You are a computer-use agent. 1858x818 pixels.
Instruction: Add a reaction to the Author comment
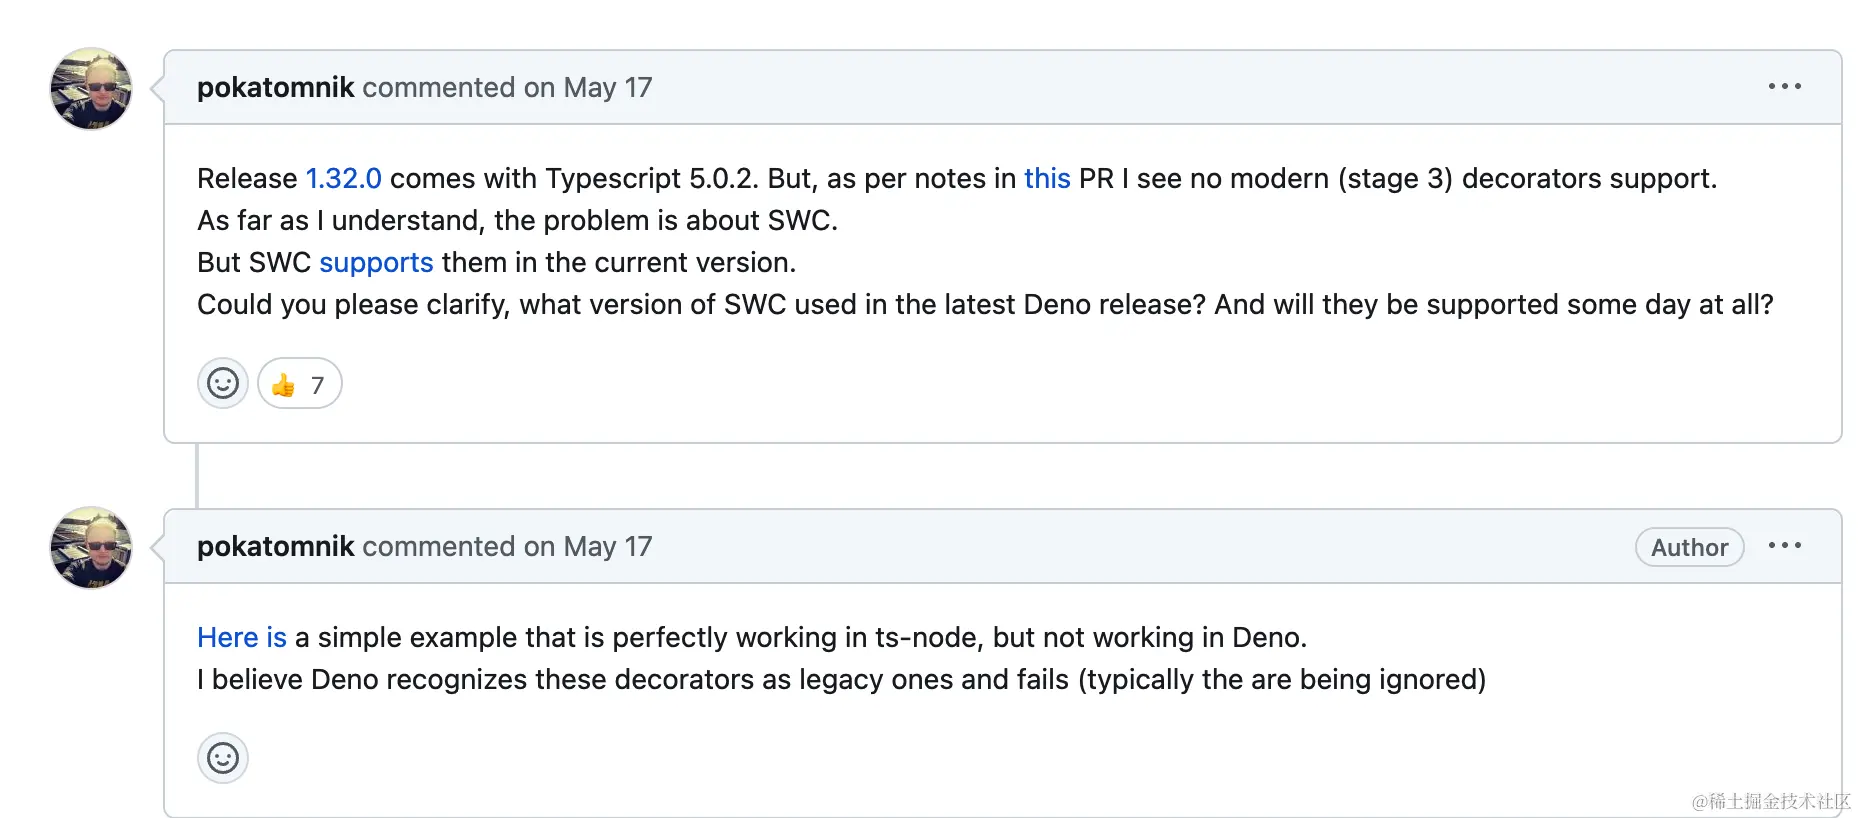[222, 758]
